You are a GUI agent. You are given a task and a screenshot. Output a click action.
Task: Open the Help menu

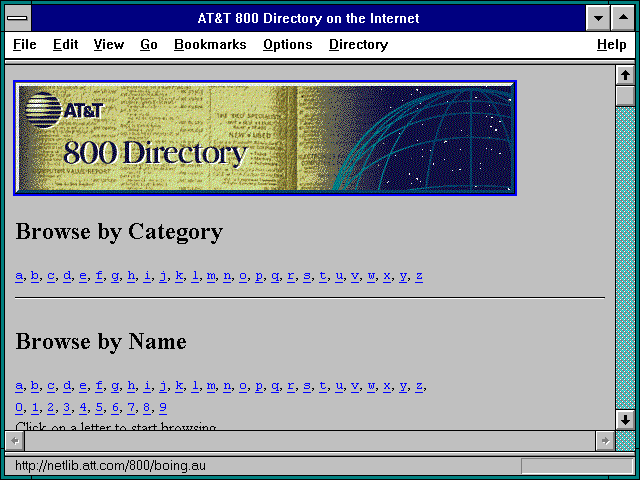click(611, 44)
